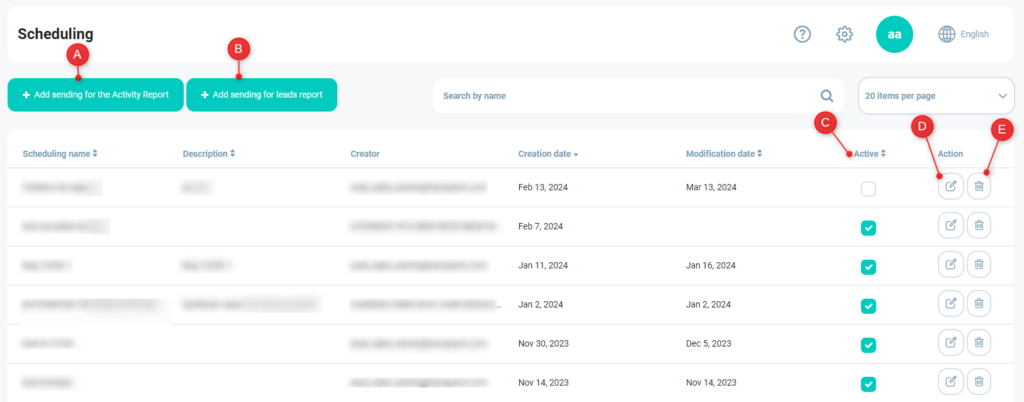The height and width of the screenshot is (402, 1024).
Task: Edit the schedule created Feb 7, 2024
Action: click(x=950, y=227)
